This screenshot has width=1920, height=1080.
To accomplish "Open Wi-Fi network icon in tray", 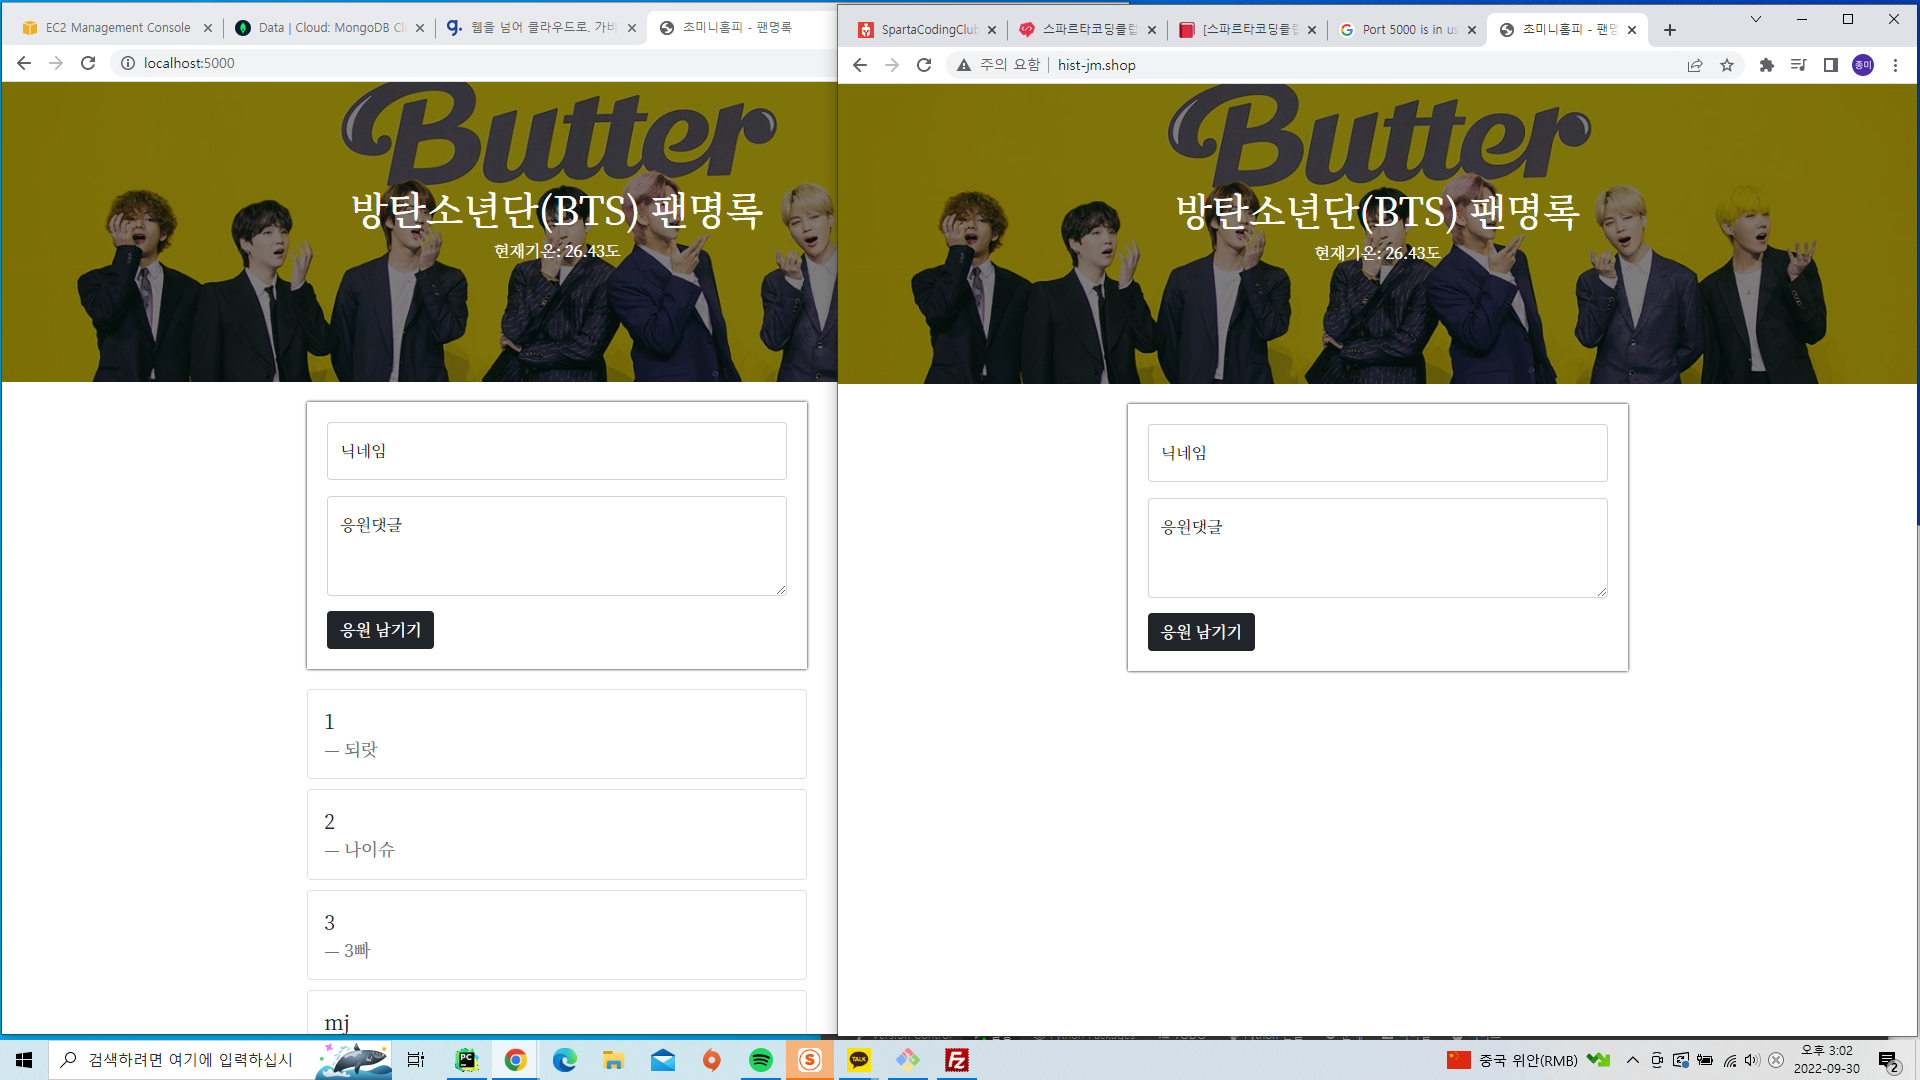I will (x=1729, y=1060).
